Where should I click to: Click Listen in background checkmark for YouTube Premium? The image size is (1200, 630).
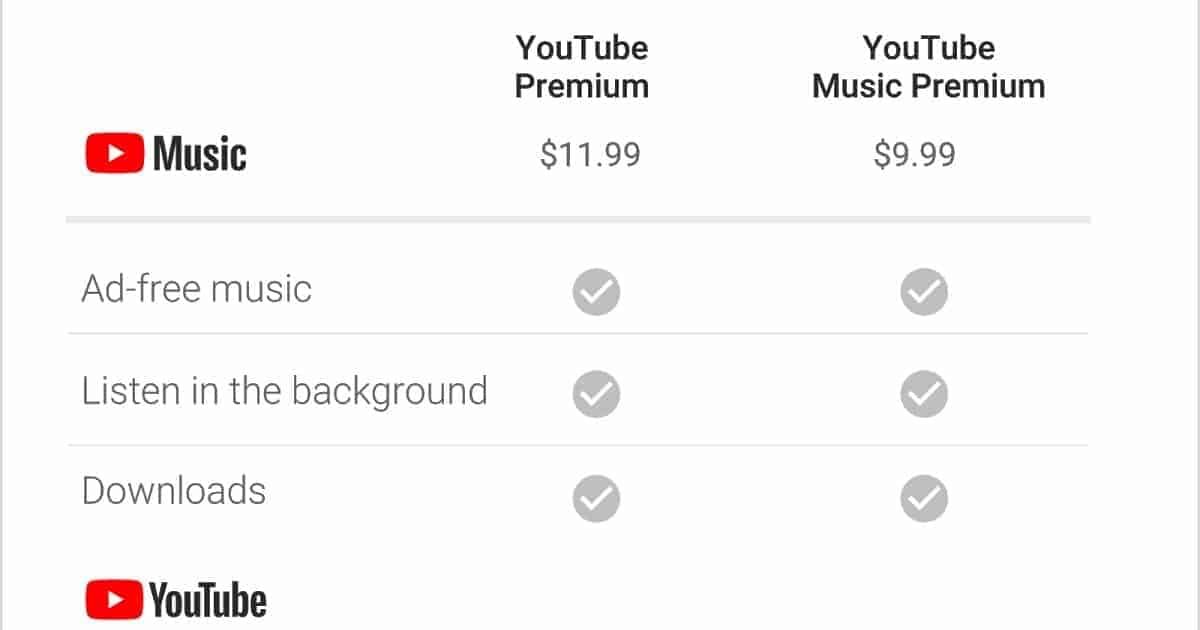point(596,394)
